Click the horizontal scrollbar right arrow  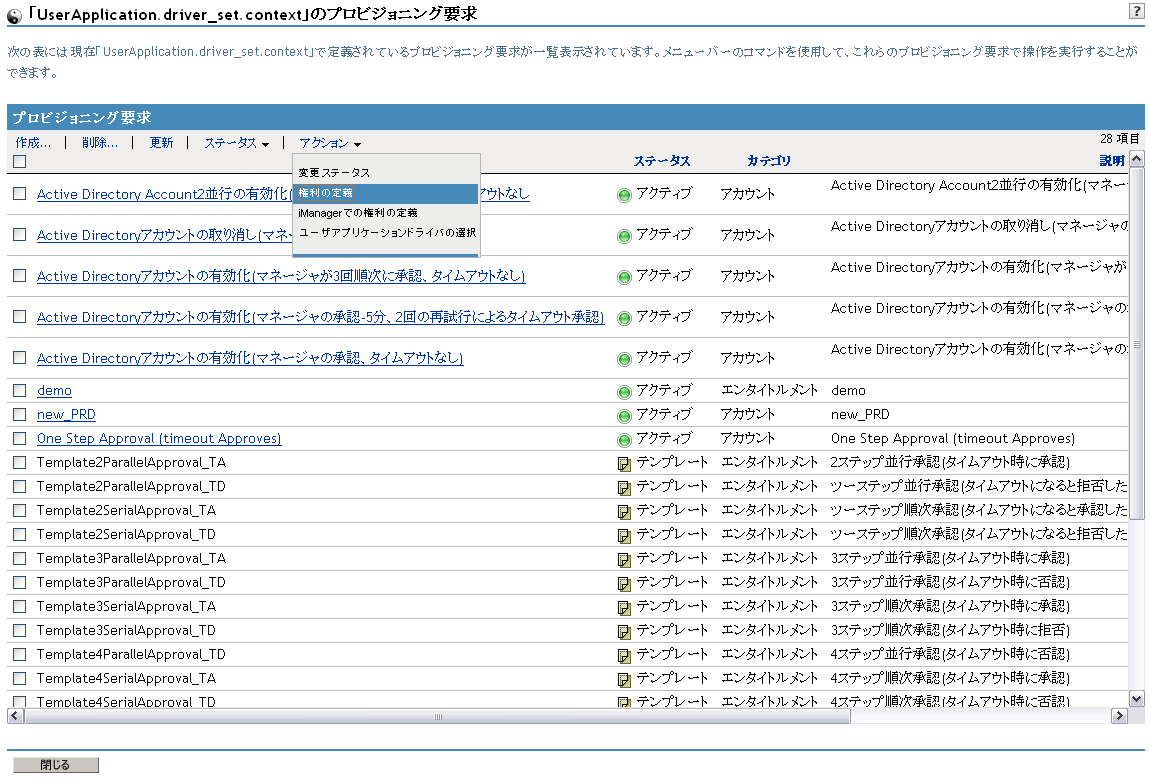pyautogui.click(x=1119, y=716)
